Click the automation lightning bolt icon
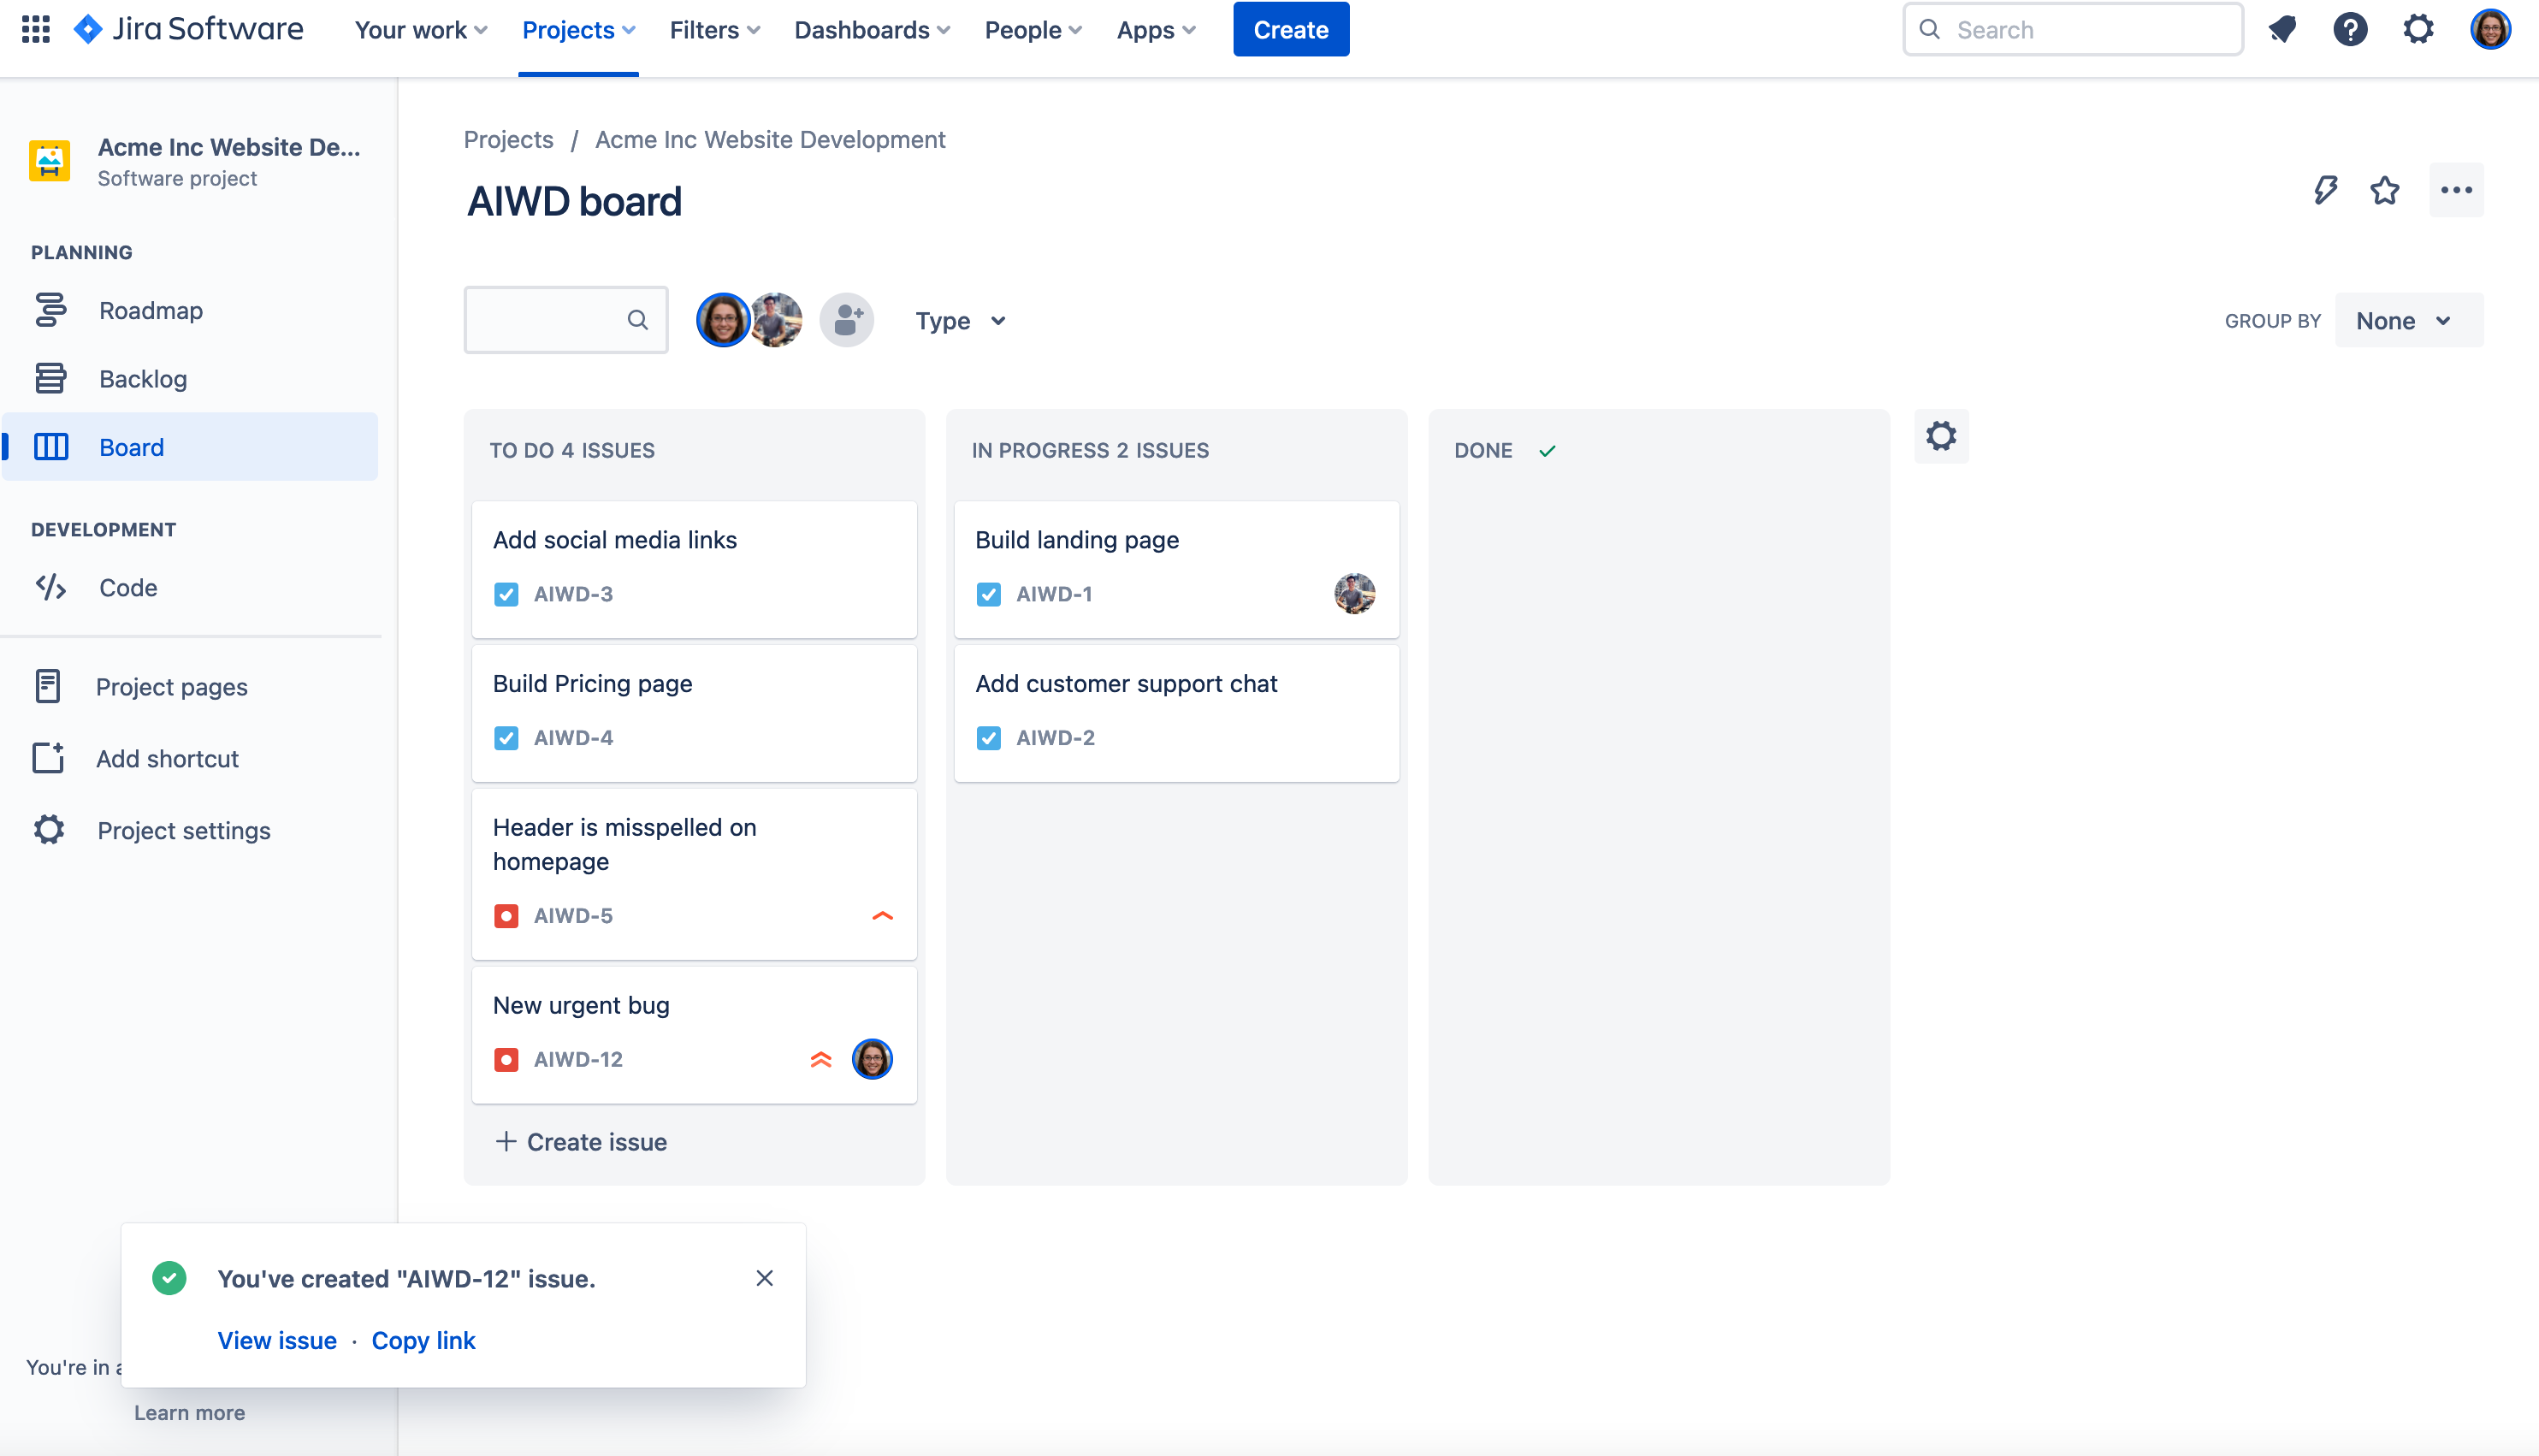This screenshot has width=2539, height=1456. [x=2325, y=190]
